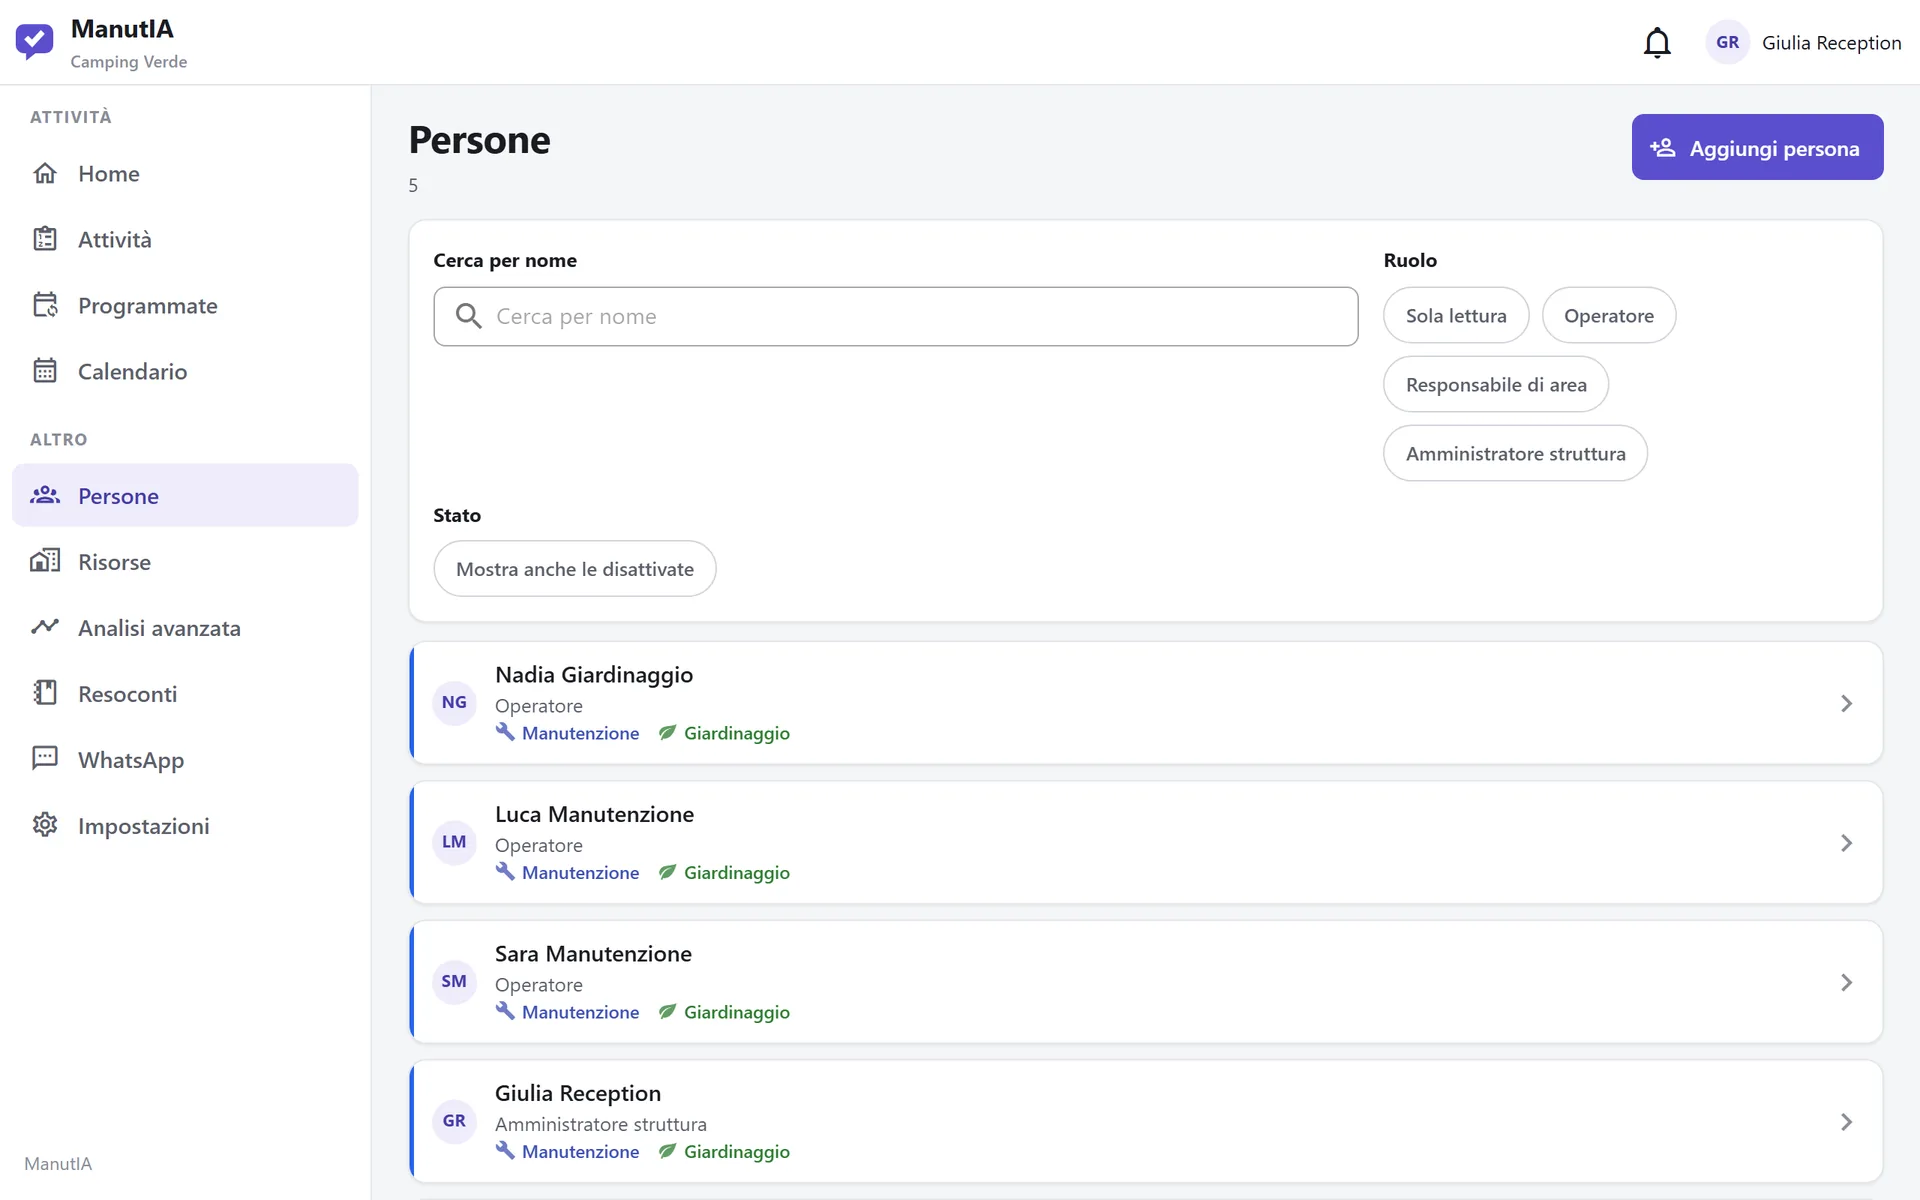The width and height of the screenshot is (1920, 1200).
Task: Click the Persone people icon in sidebar
Action: pos(45,495)
